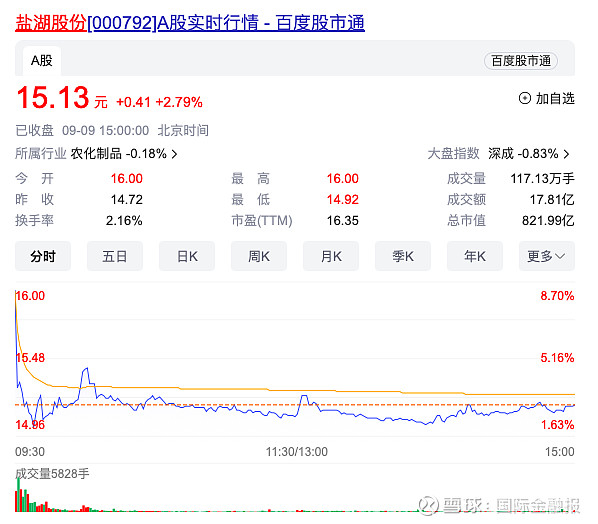Image resolution: width=598 pixels, height=524 pixels.
Task: Expand the 深成 -0.83% chevron arrow
Action: 567,154
